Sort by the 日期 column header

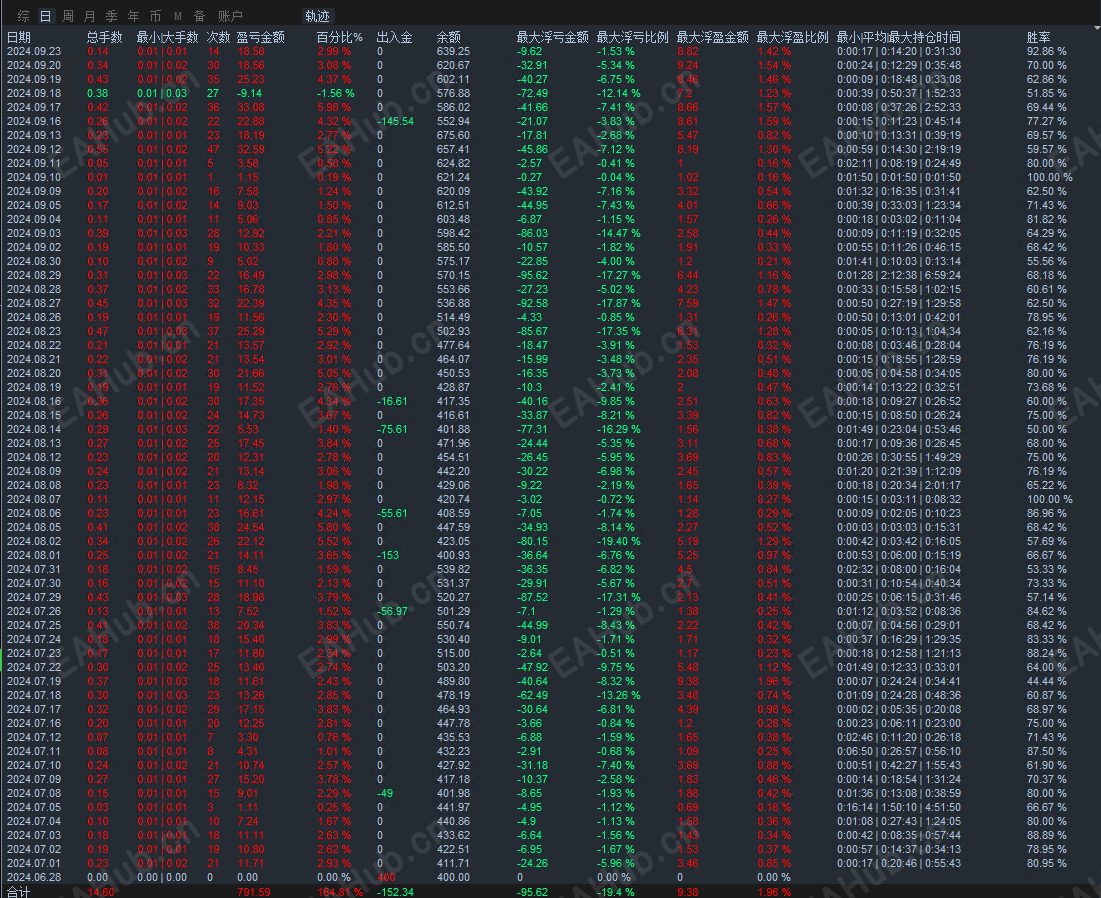pyautogui.click(x=19, y=37)
